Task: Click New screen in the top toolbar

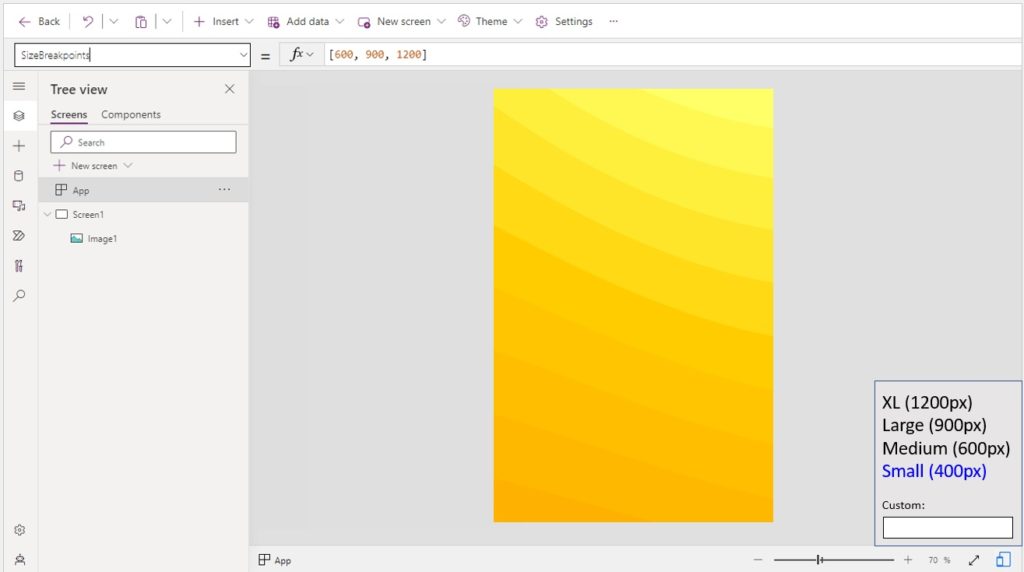Action: [x=394, y=22]
